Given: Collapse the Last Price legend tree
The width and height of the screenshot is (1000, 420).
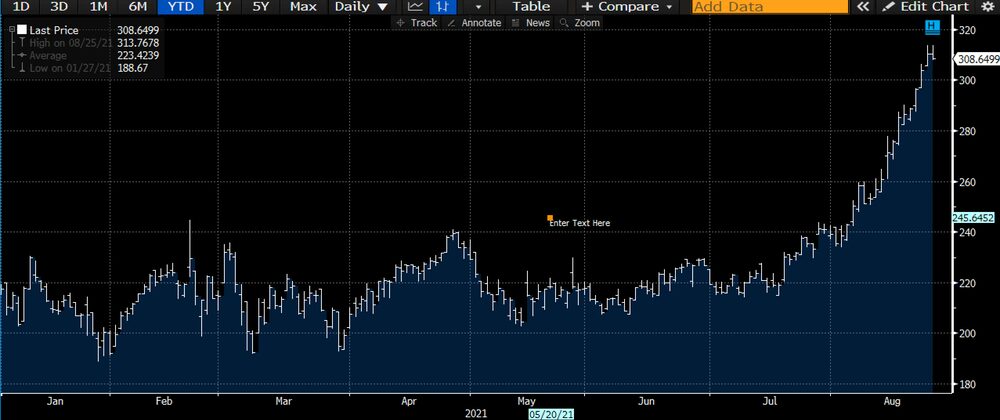Looking at the screenshot, I should pos(9,31).
